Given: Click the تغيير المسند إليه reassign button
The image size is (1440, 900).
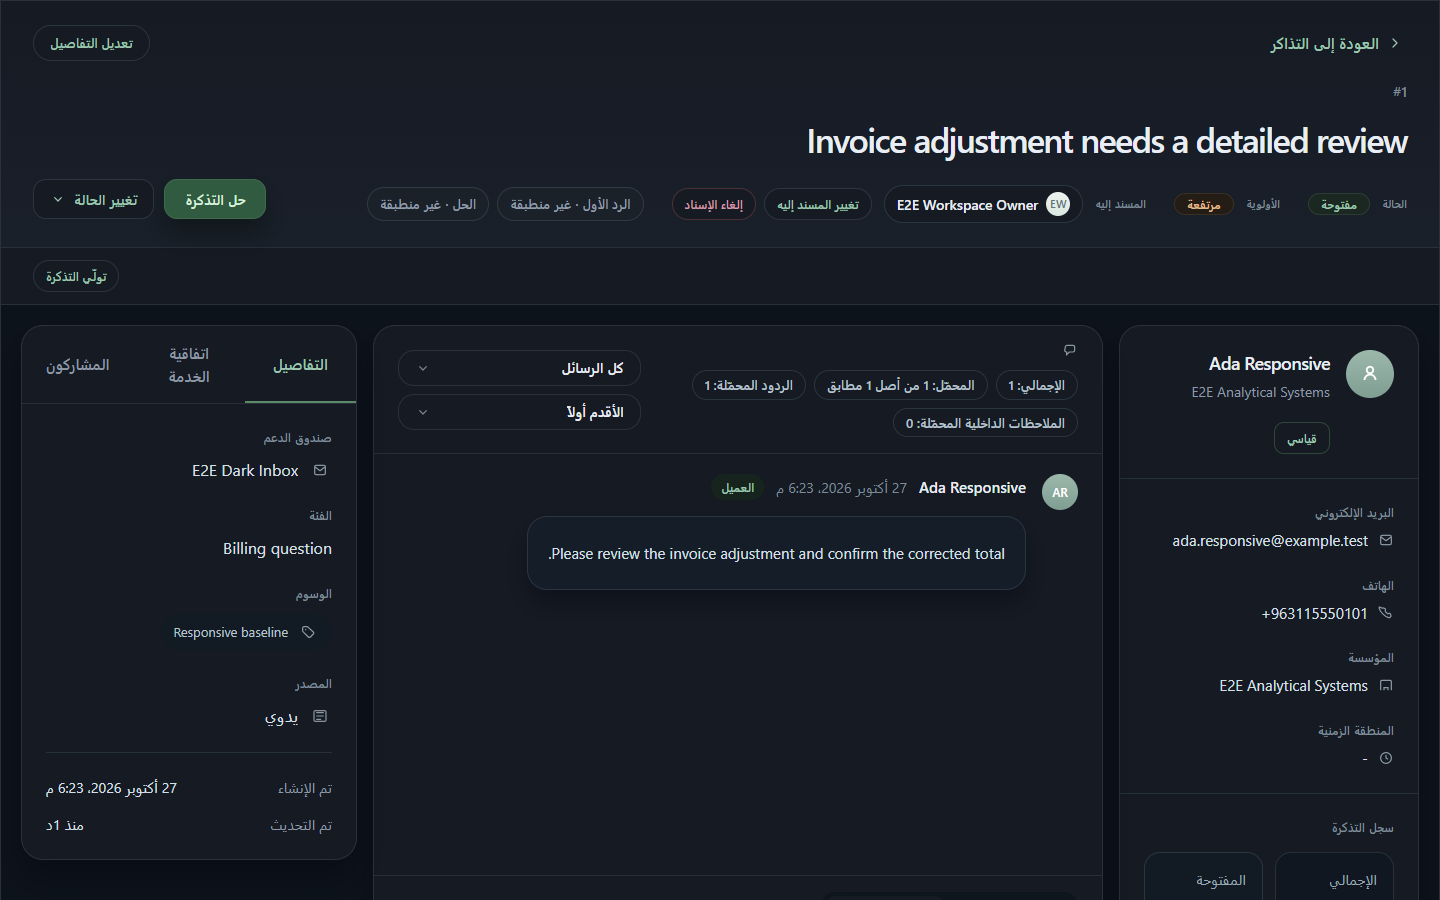Looking at the screenshot, I should 818,204.
